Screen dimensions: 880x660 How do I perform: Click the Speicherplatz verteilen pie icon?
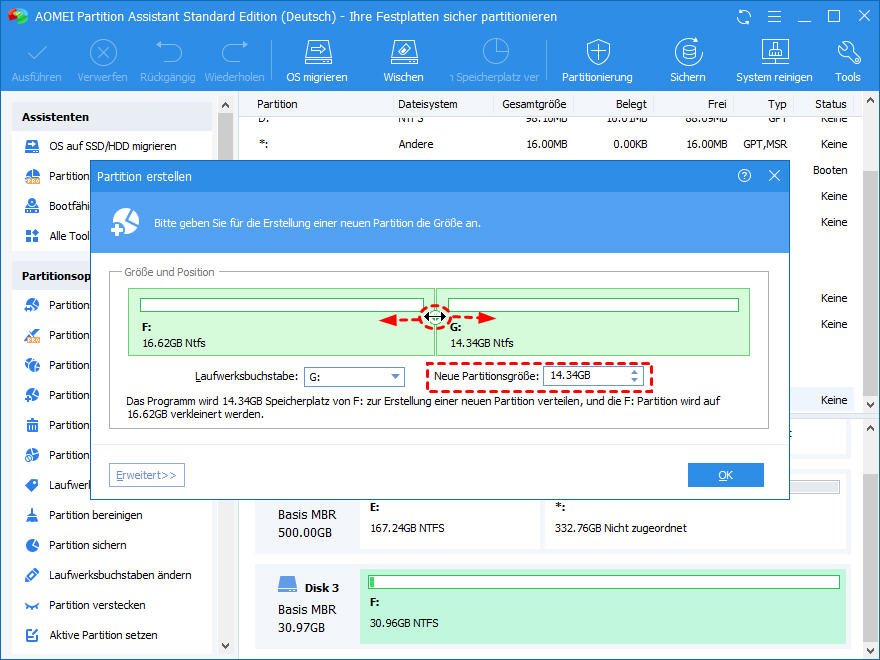pyautogui.click(x=496, y=53)
